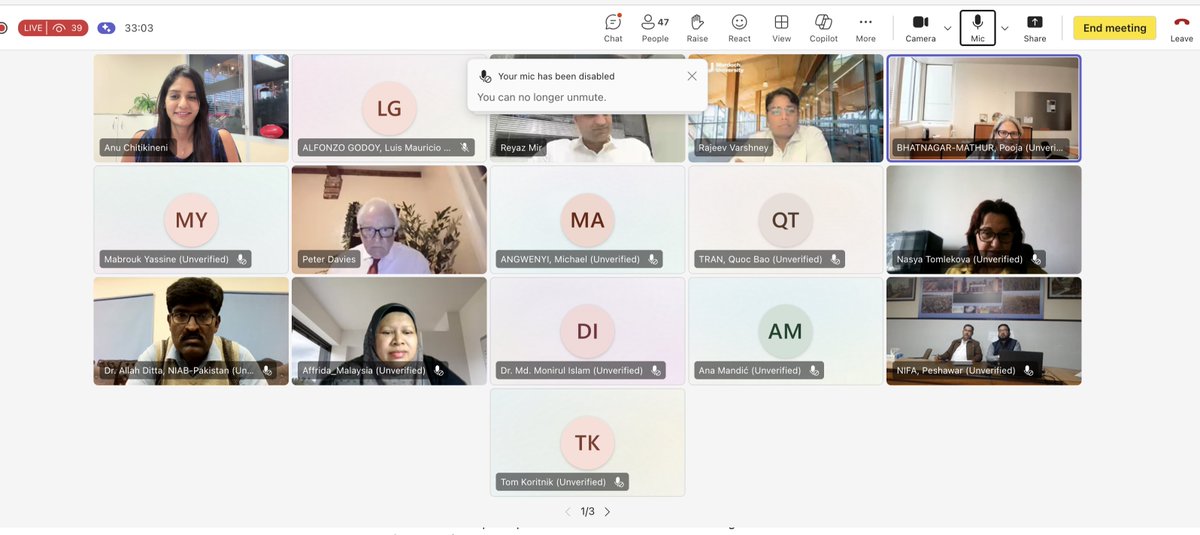Go to previous page of participants
The height and width of the screenshot is (535, 1200).
(568, 512)
